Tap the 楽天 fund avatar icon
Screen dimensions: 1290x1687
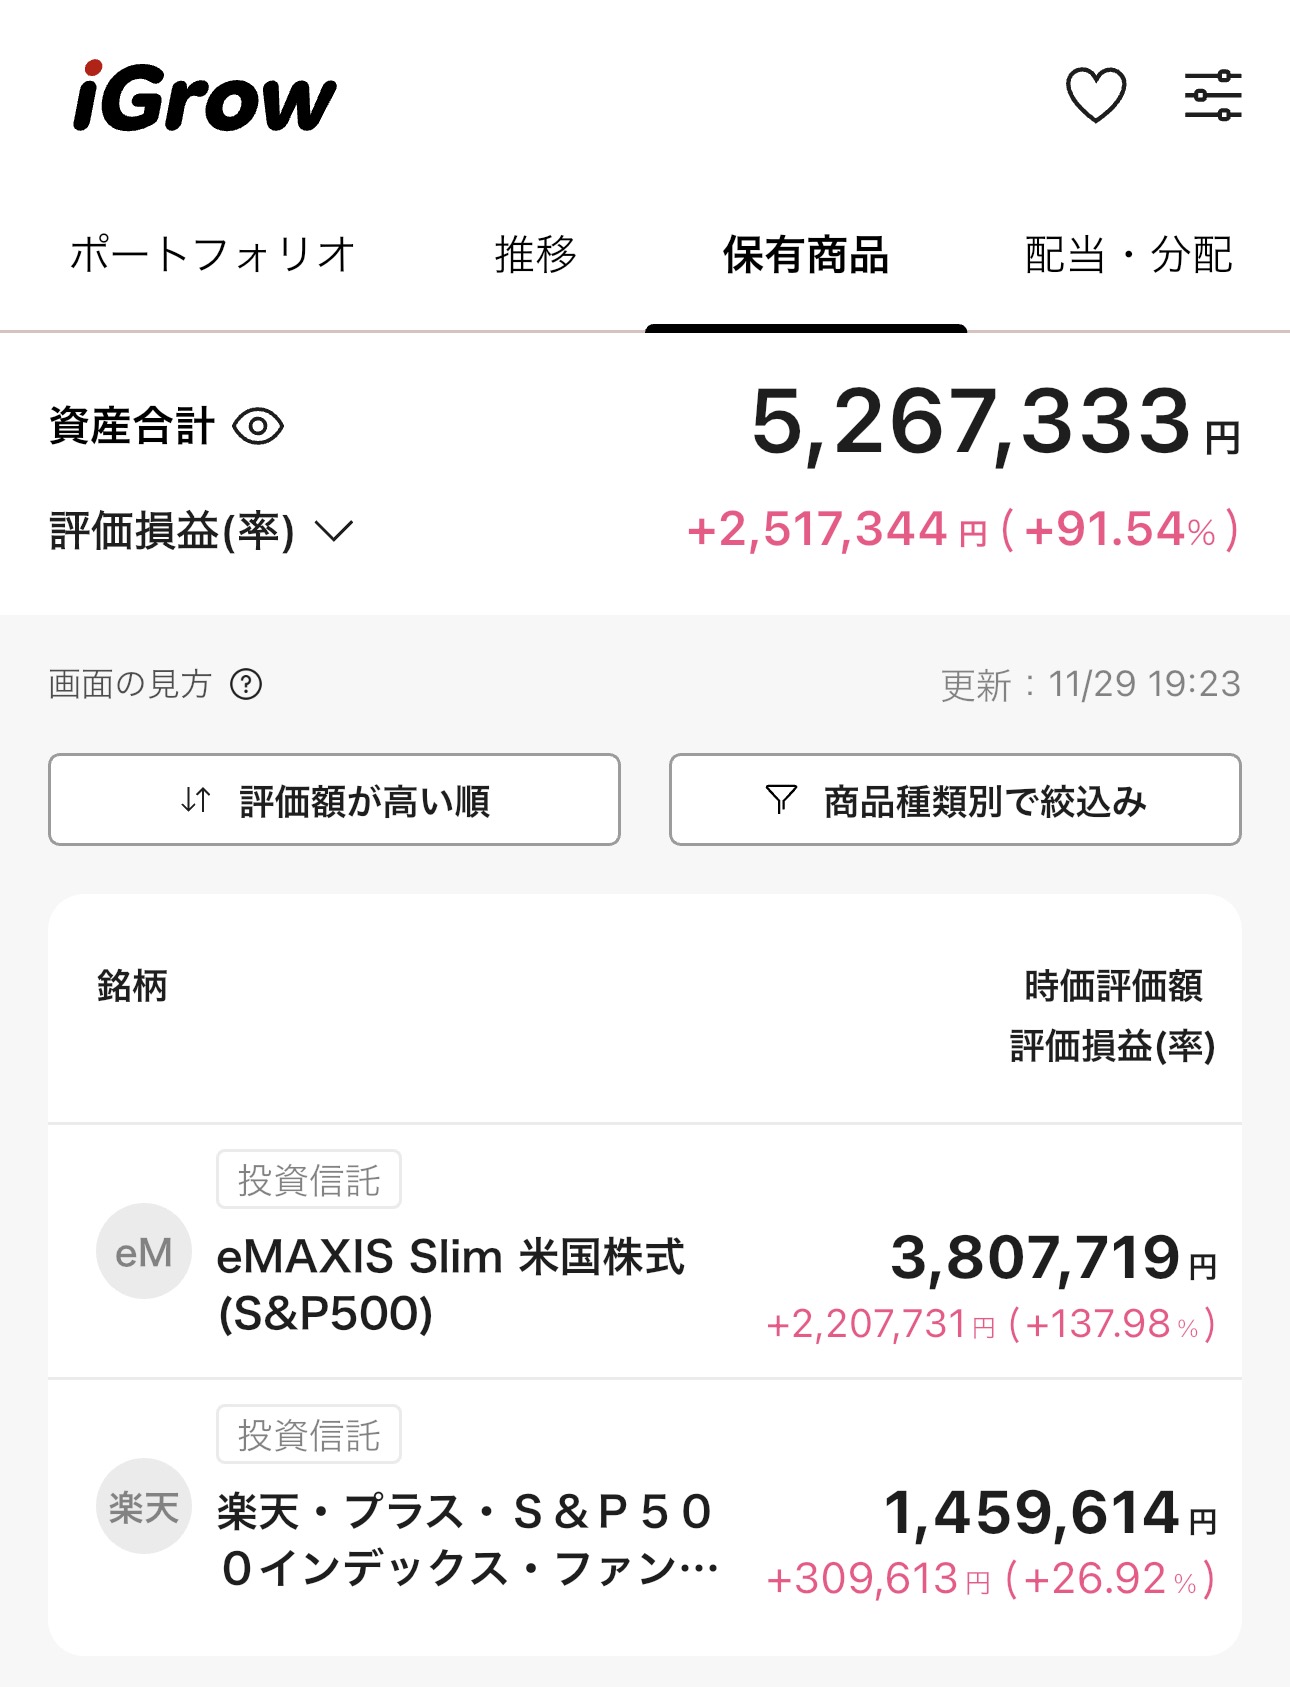[x=144, y=1506]
